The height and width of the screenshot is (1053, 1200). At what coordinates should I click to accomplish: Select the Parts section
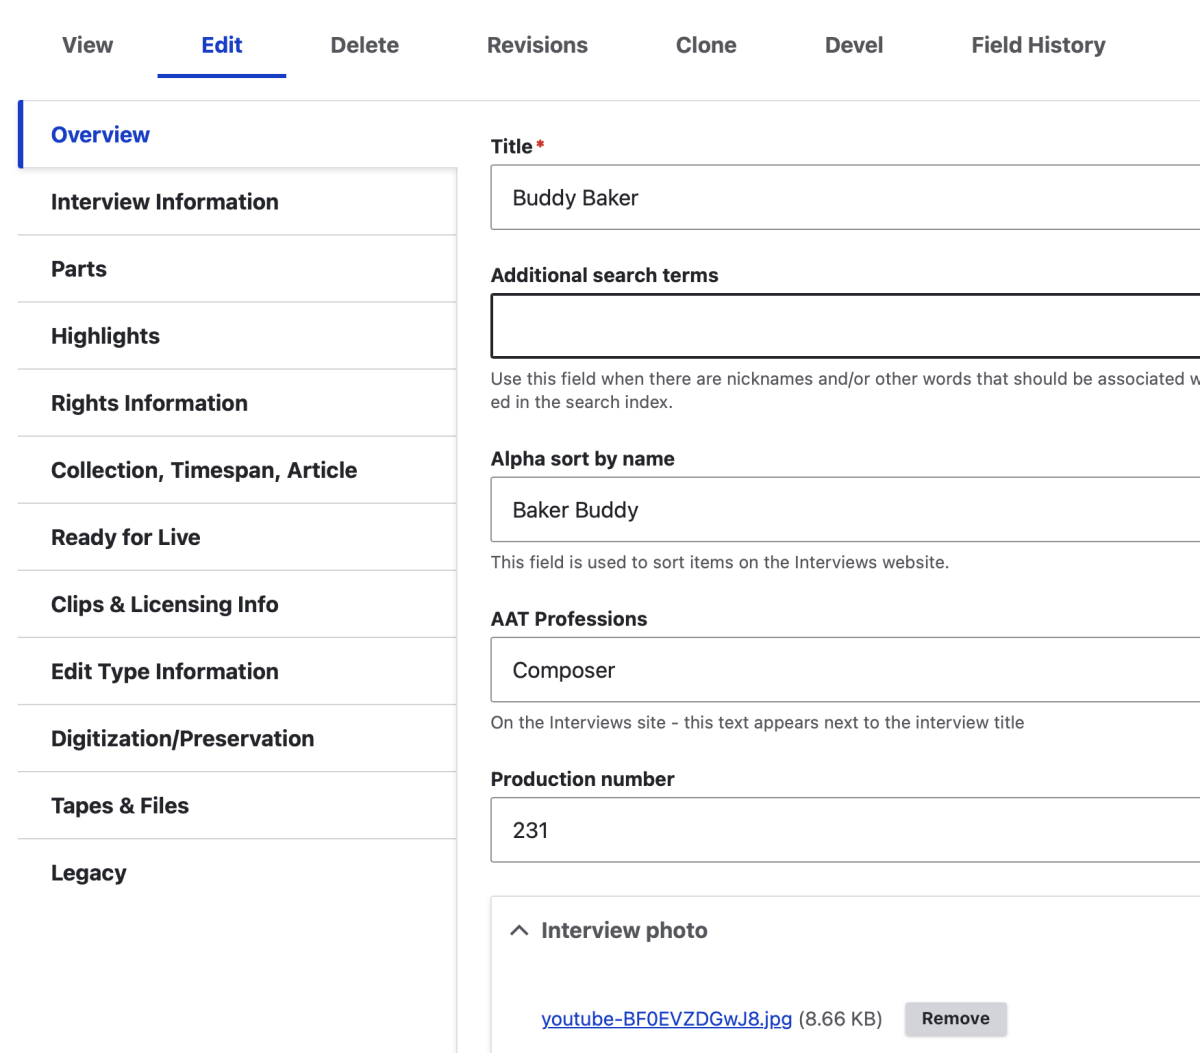pos(79,268)
